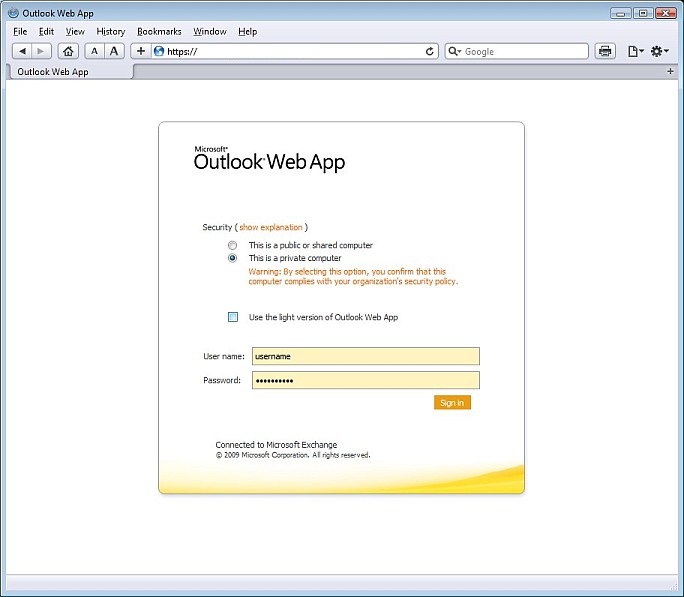Click the https address bar
Viewport: 684px width, 597px height.
[295, 51]
